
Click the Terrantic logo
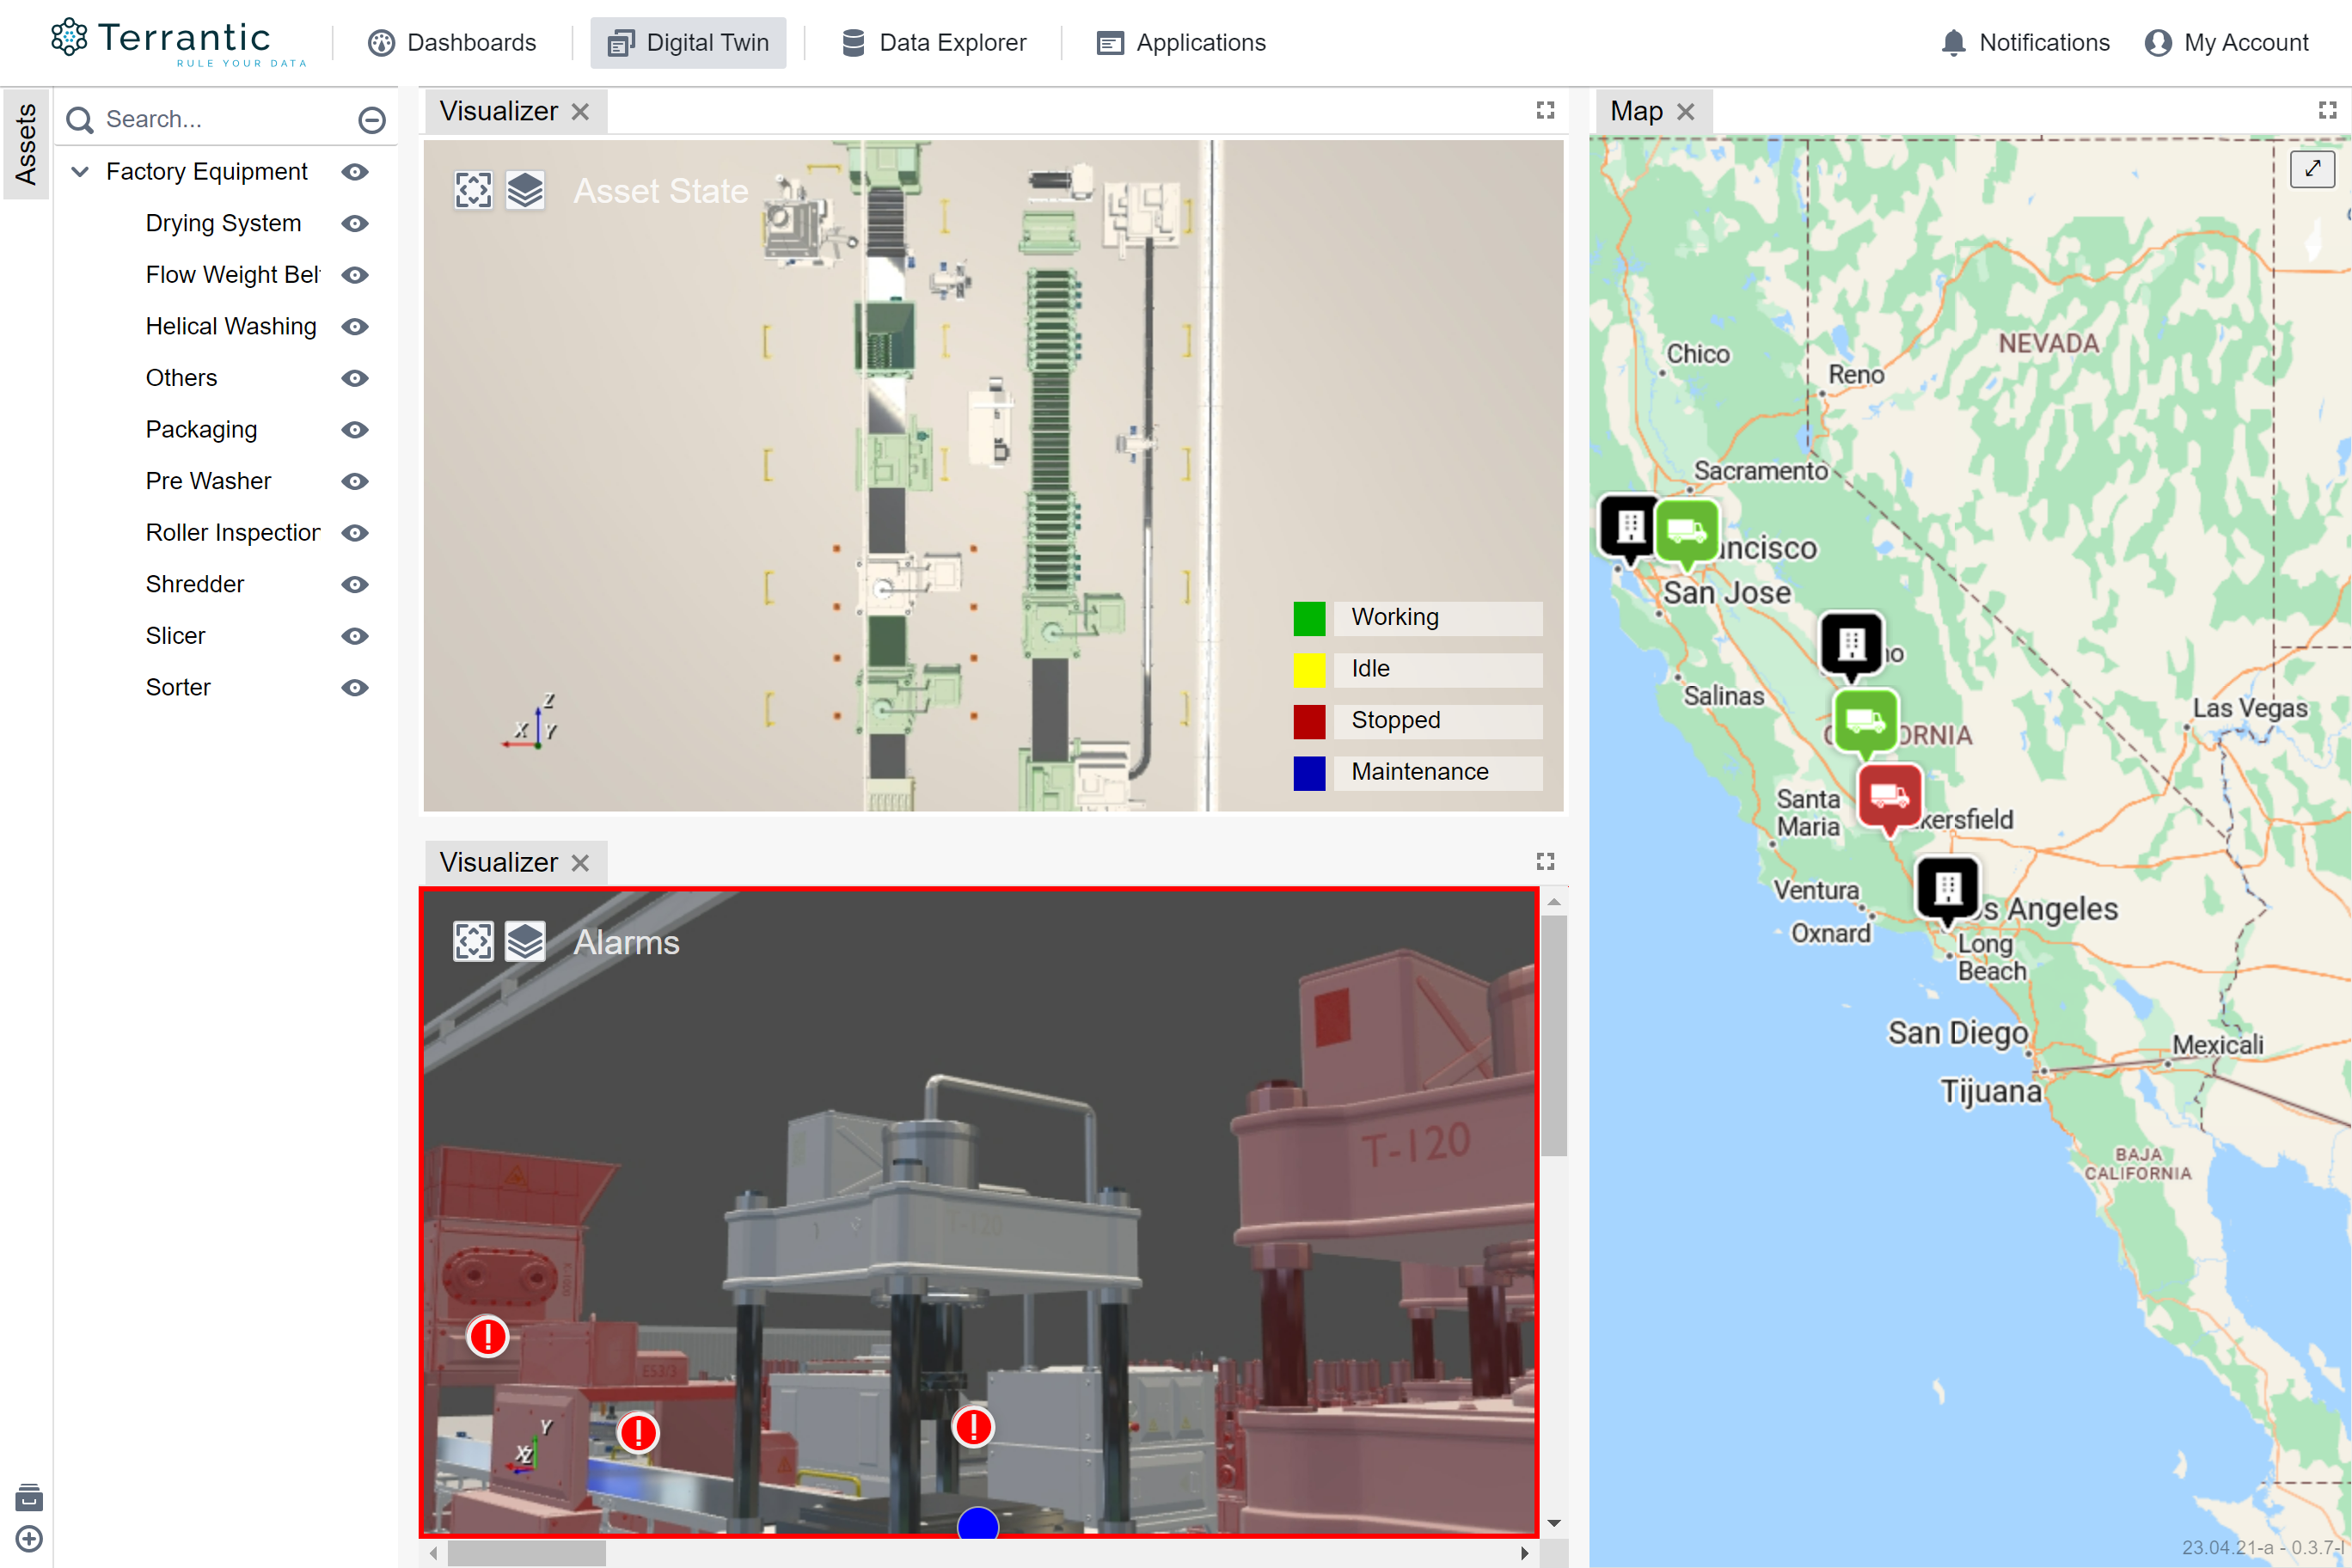[x=177, y=42]
